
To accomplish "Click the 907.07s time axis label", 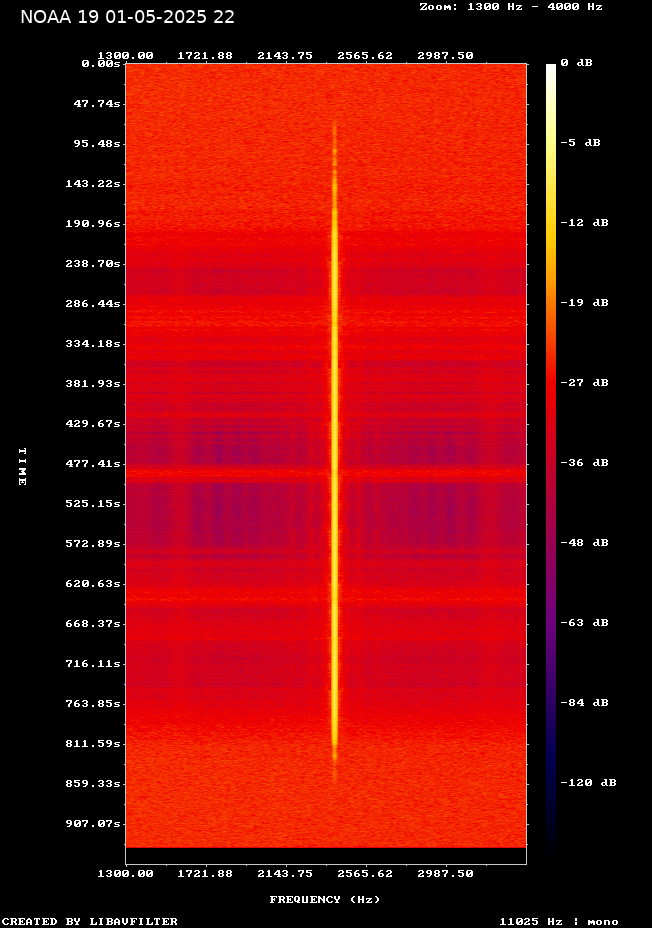I will (93, 824).
